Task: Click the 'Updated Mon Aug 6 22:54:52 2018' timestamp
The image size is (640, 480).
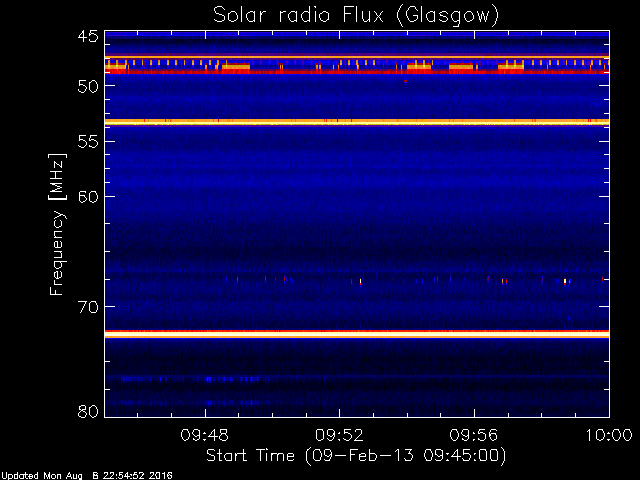Action: click(87, 476)
